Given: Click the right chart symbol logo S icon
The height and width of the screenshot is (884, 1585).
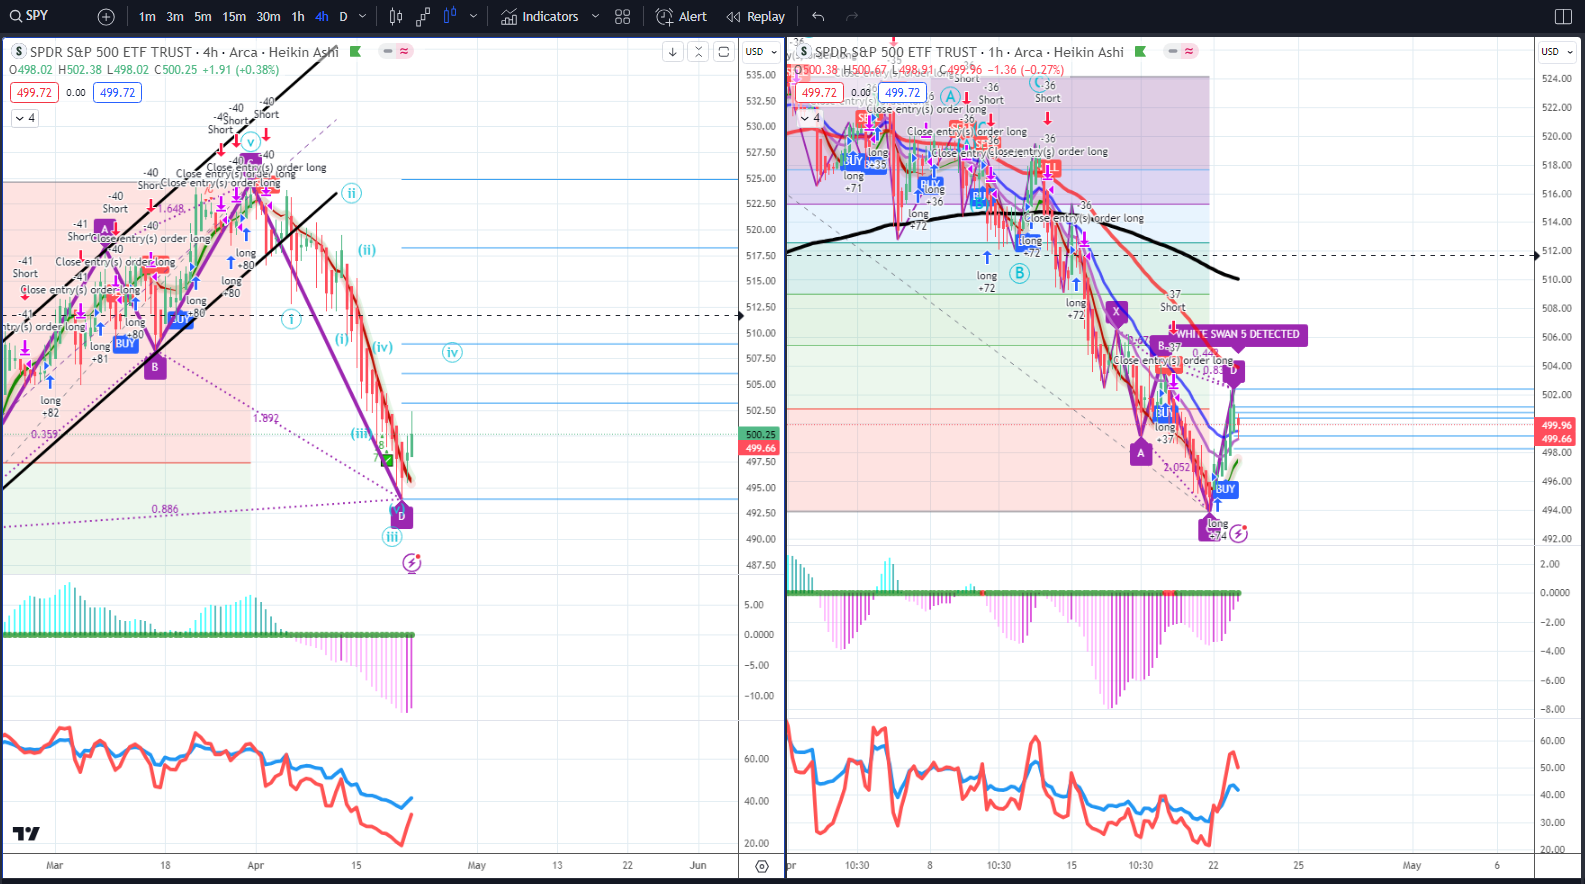Looking at the screenshot, I should pyautogui.click(x=803, y=52).
